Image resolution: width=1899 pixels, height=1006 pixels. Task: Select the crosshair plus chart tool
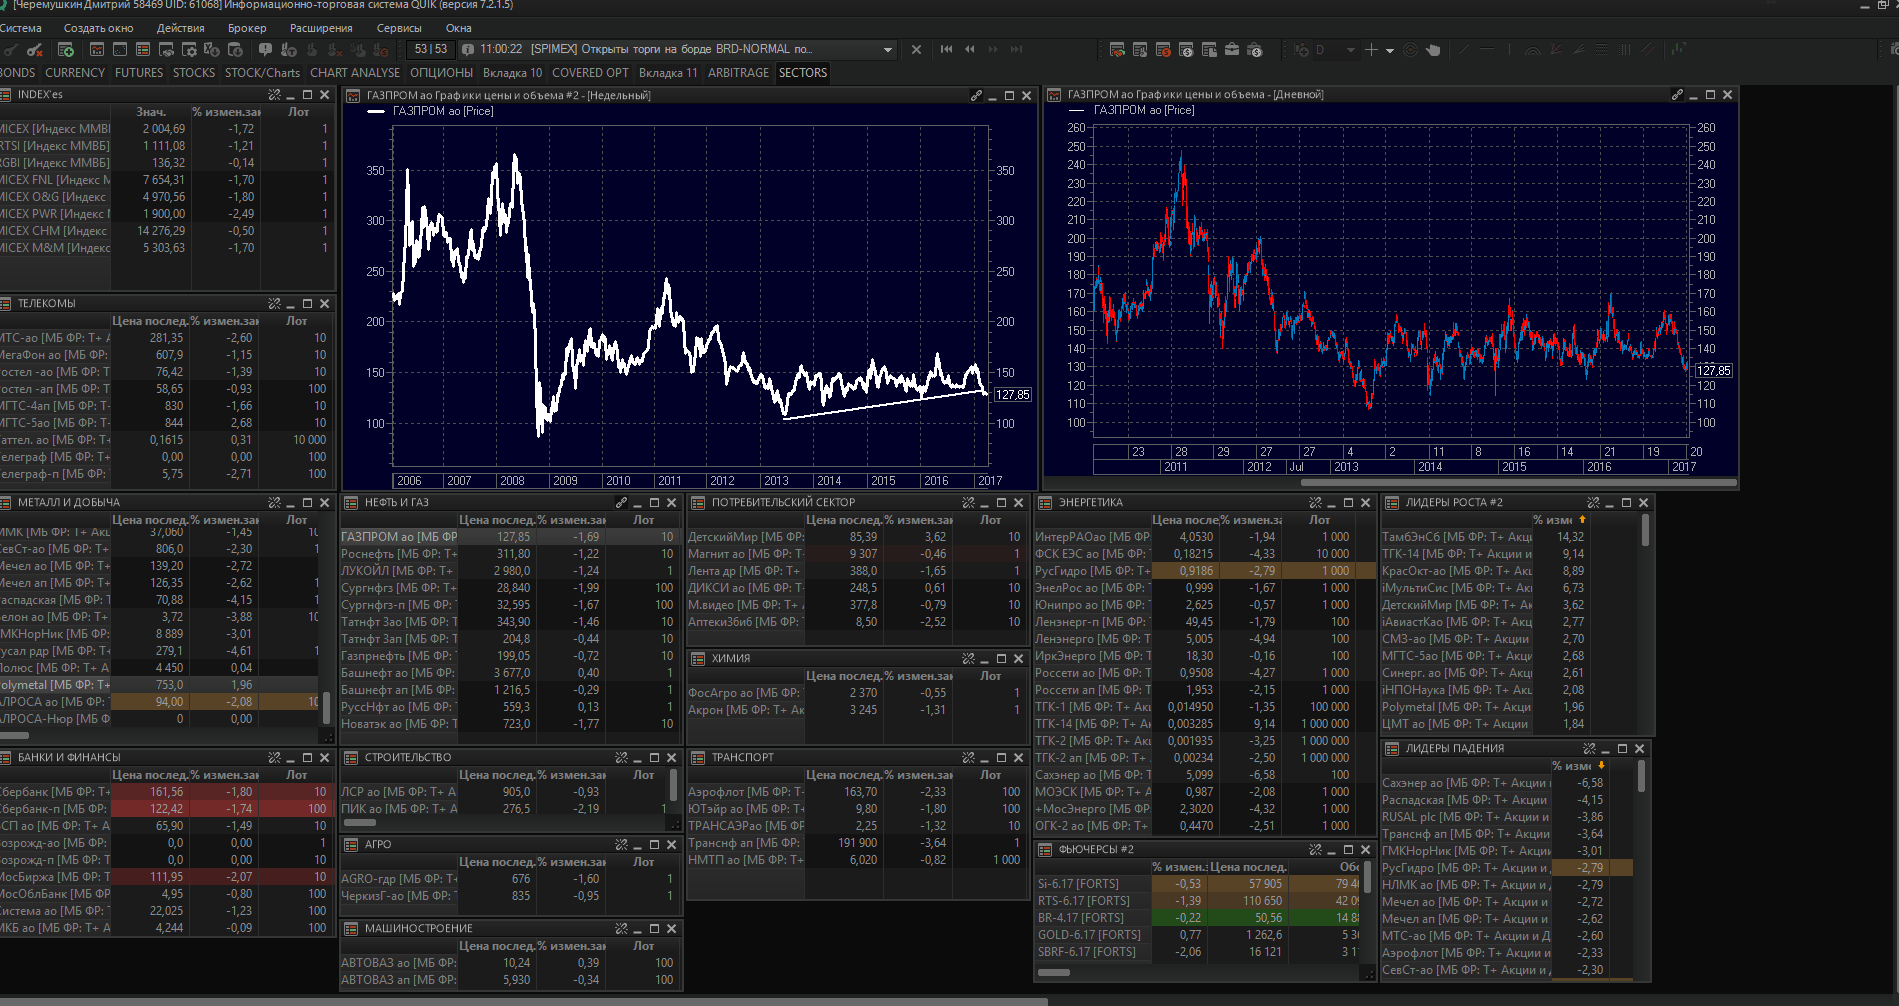click(x=1371, y=49)
